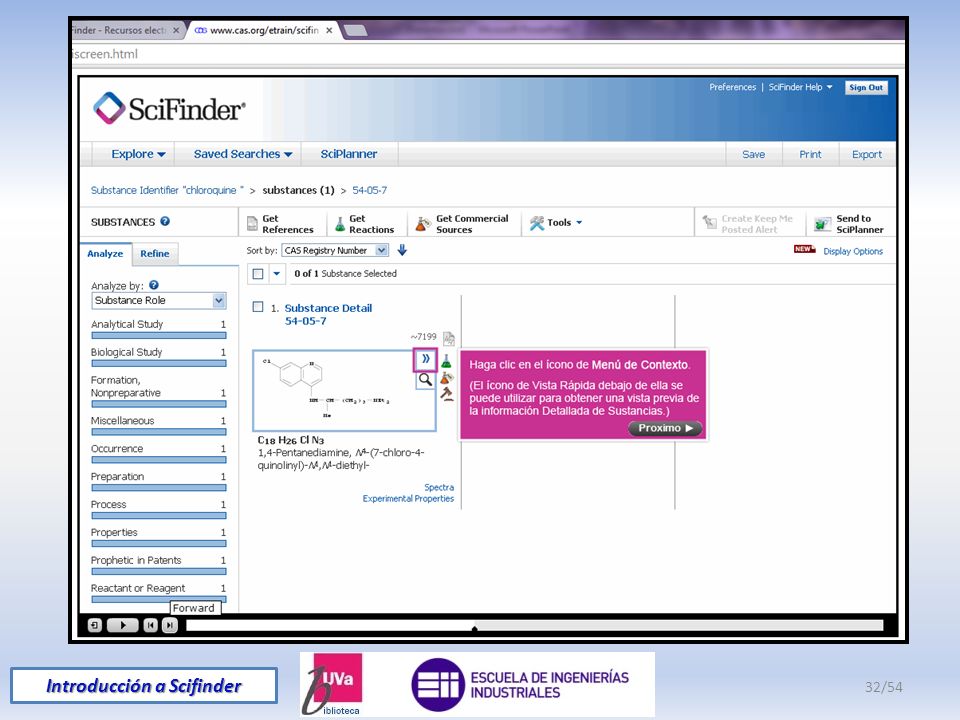The image size is (960, 720).
Task: Click the ~7199 references count
Action: (x=424, y=337)
